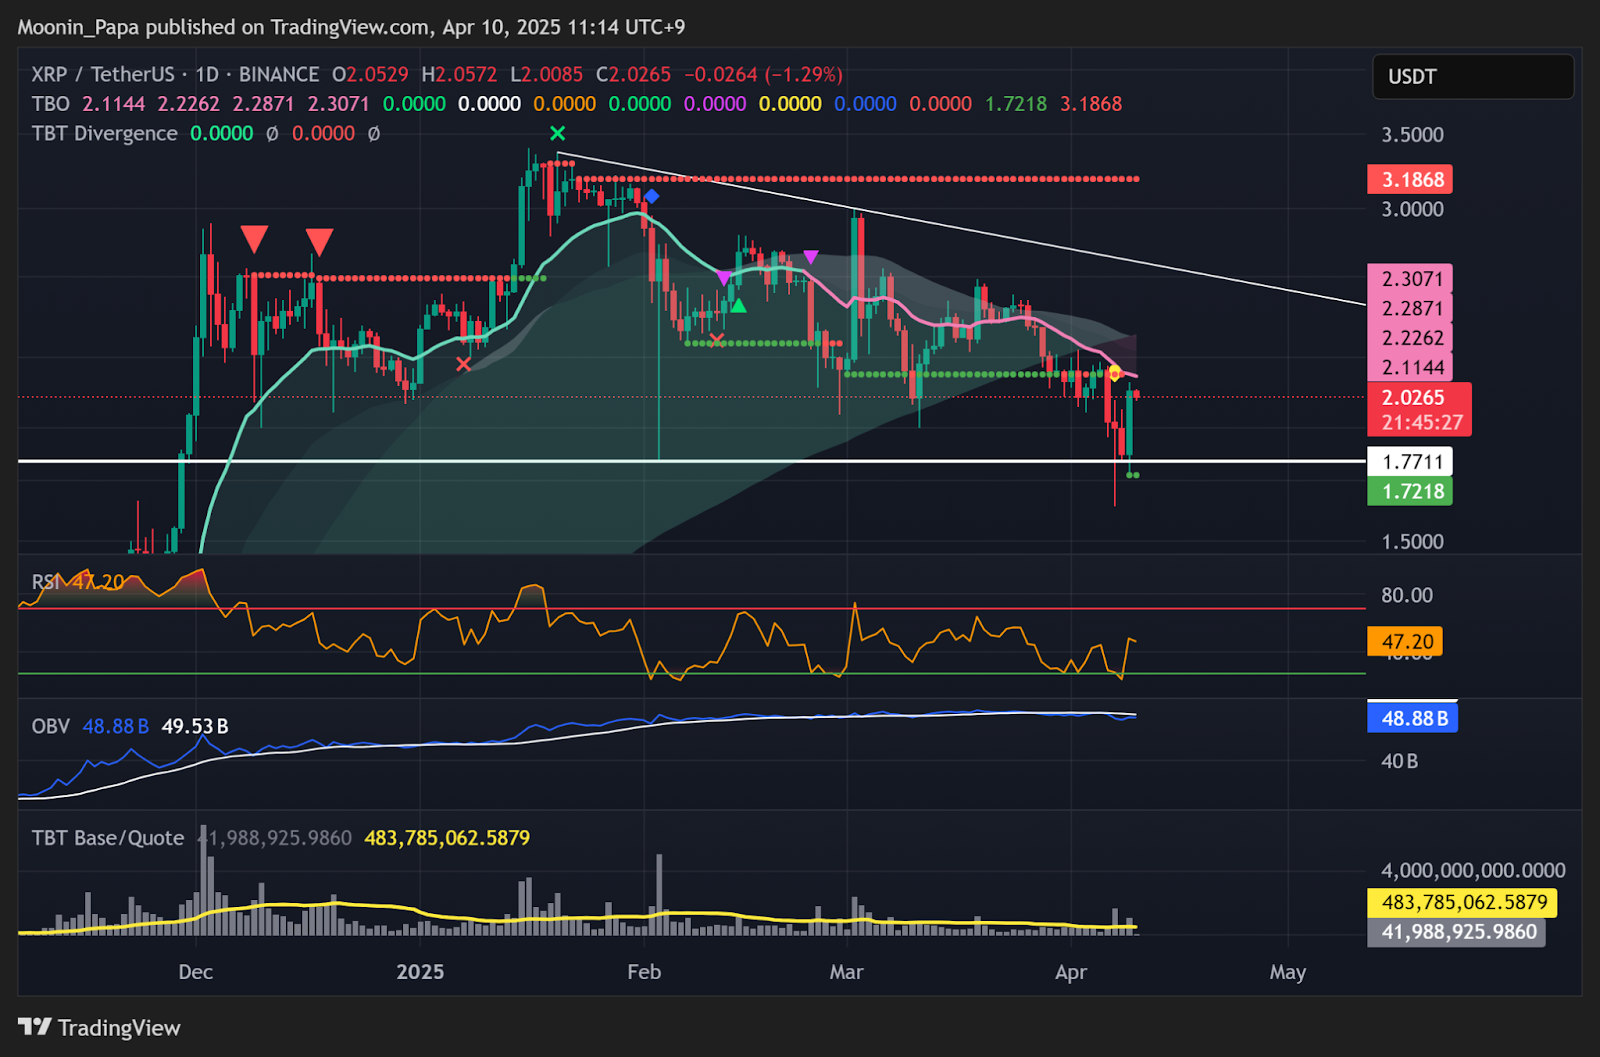Select the green X marker above the price peak
This screenshot has height=1057, width=1600.
click(x=557, y=133)
